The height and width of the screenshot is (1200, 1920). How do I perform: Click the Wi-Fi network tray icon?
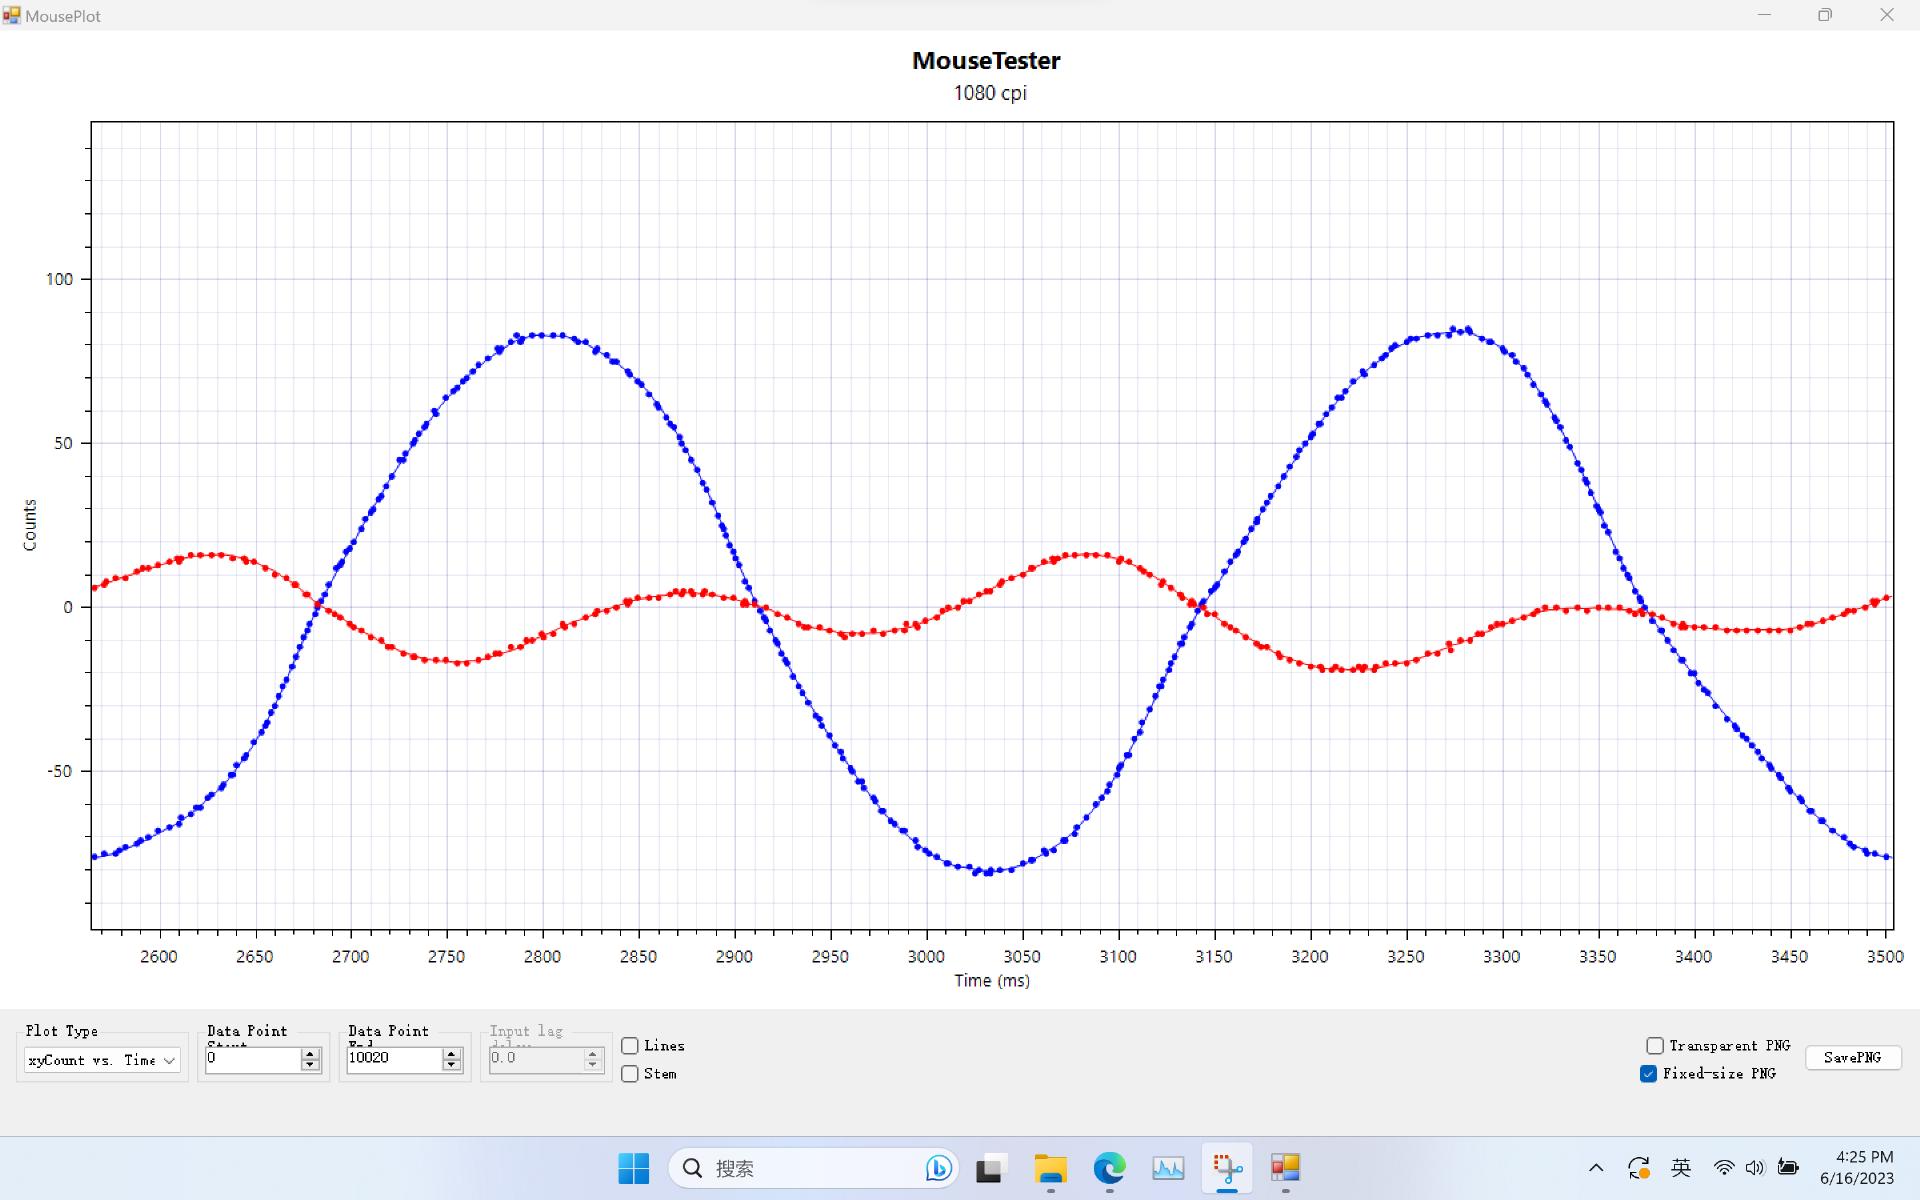[1724, 1168]
